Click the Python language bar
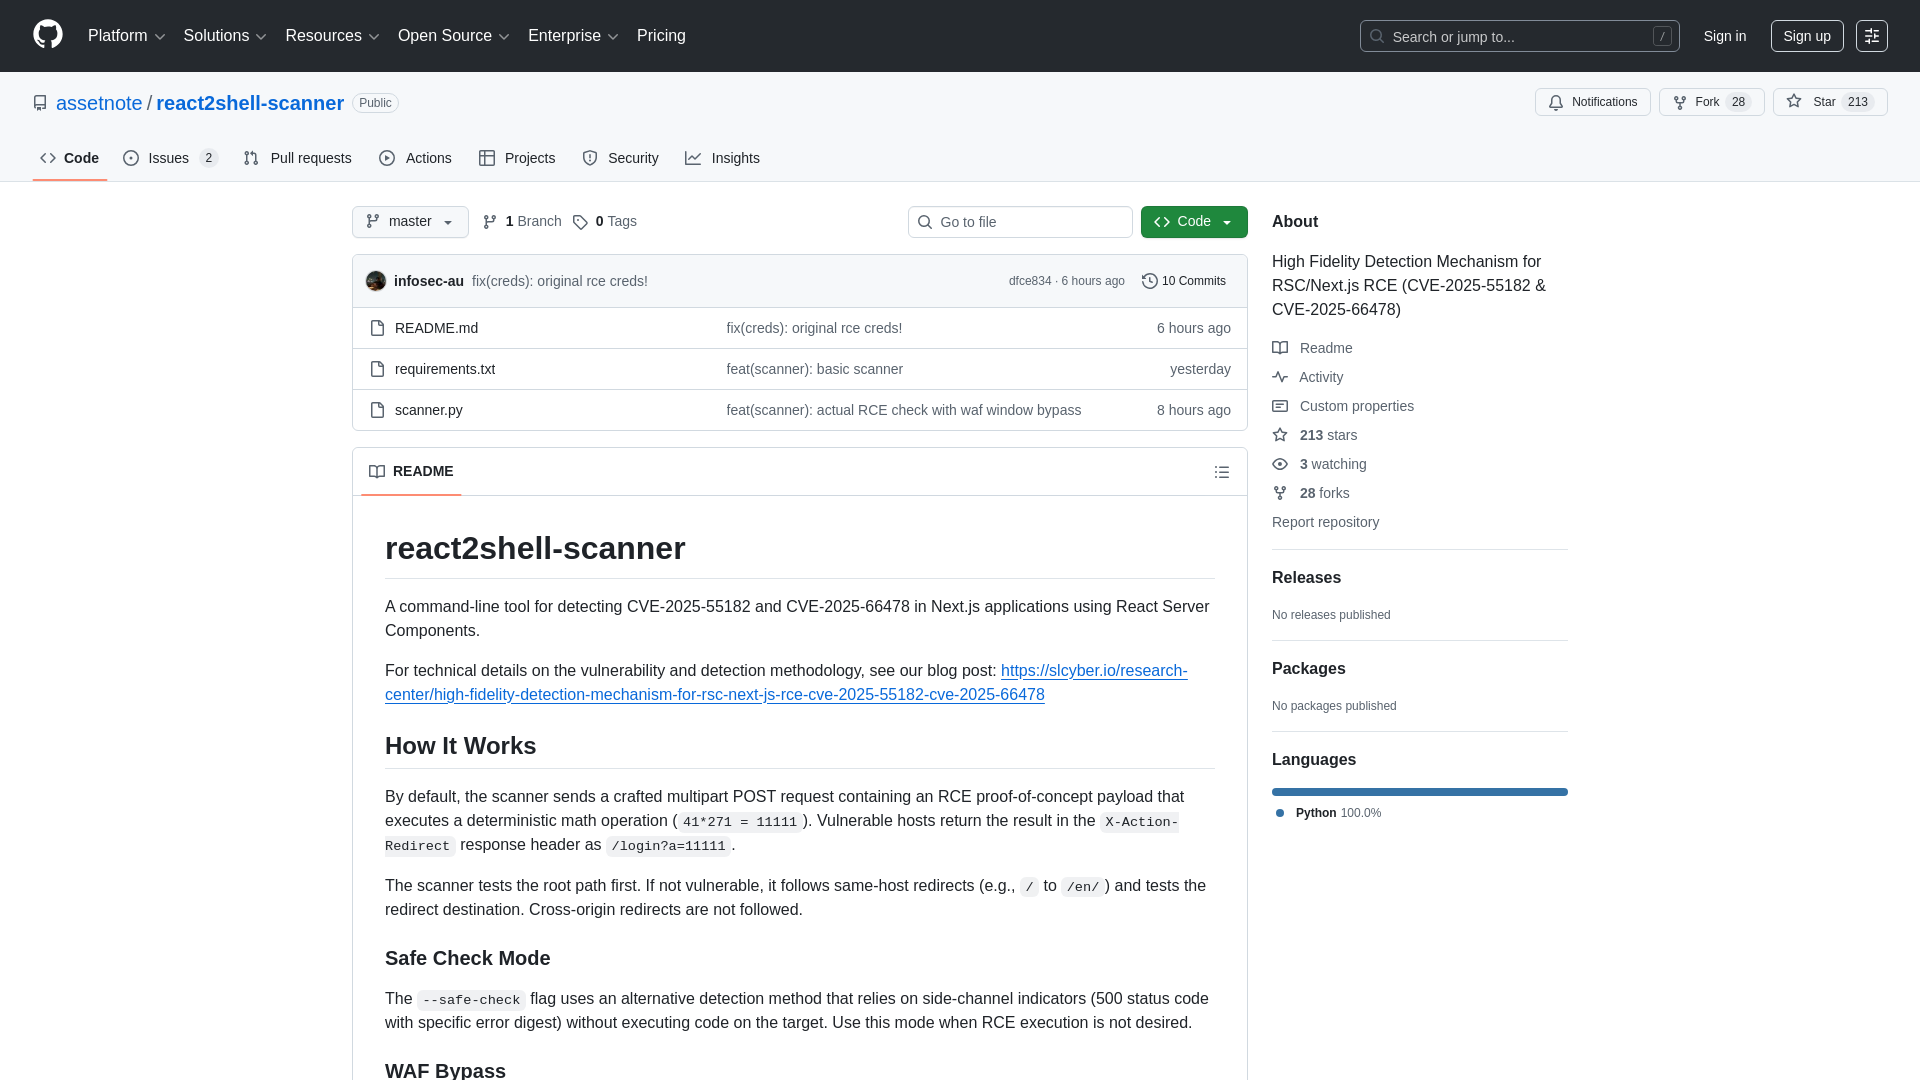This screenshot has height=1080, width=1920. pyautogui.click(x=1419, y=791)
